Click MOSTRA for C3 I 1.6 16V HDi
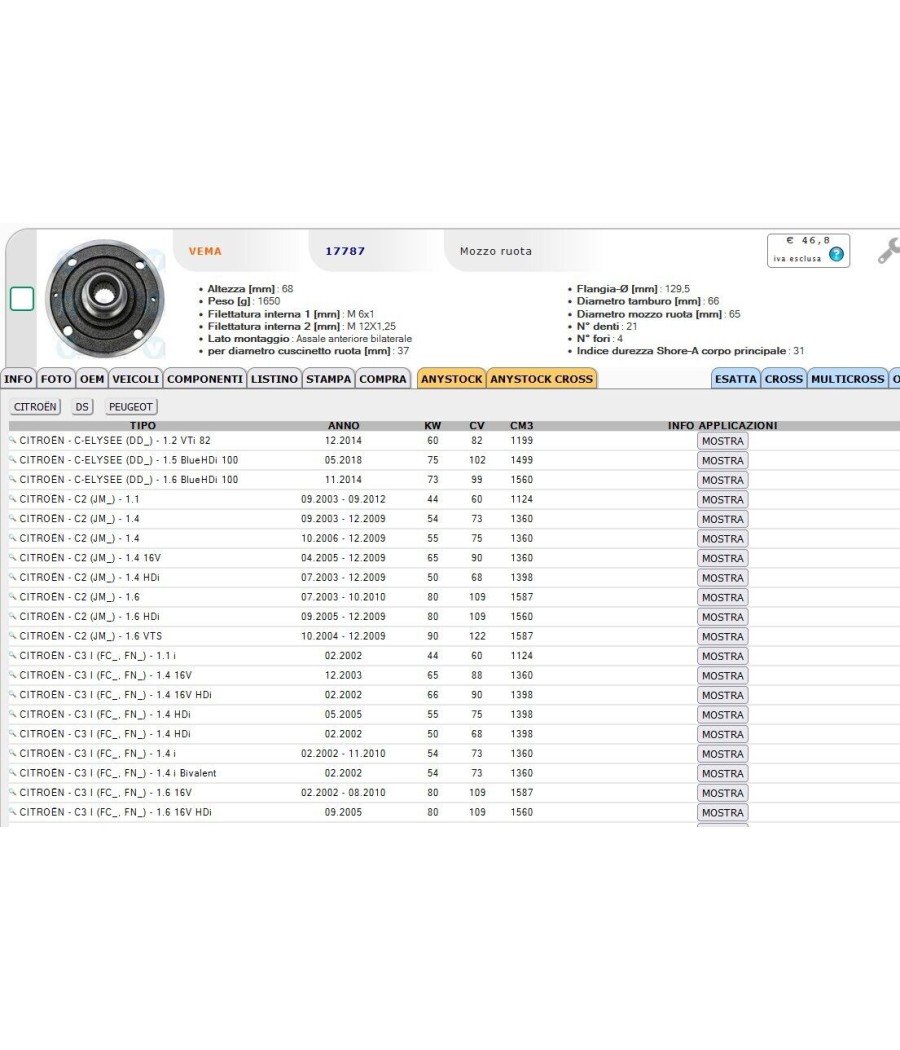Screen dimensions: 900x1050 pyautogui.click(x=723, y=812)
